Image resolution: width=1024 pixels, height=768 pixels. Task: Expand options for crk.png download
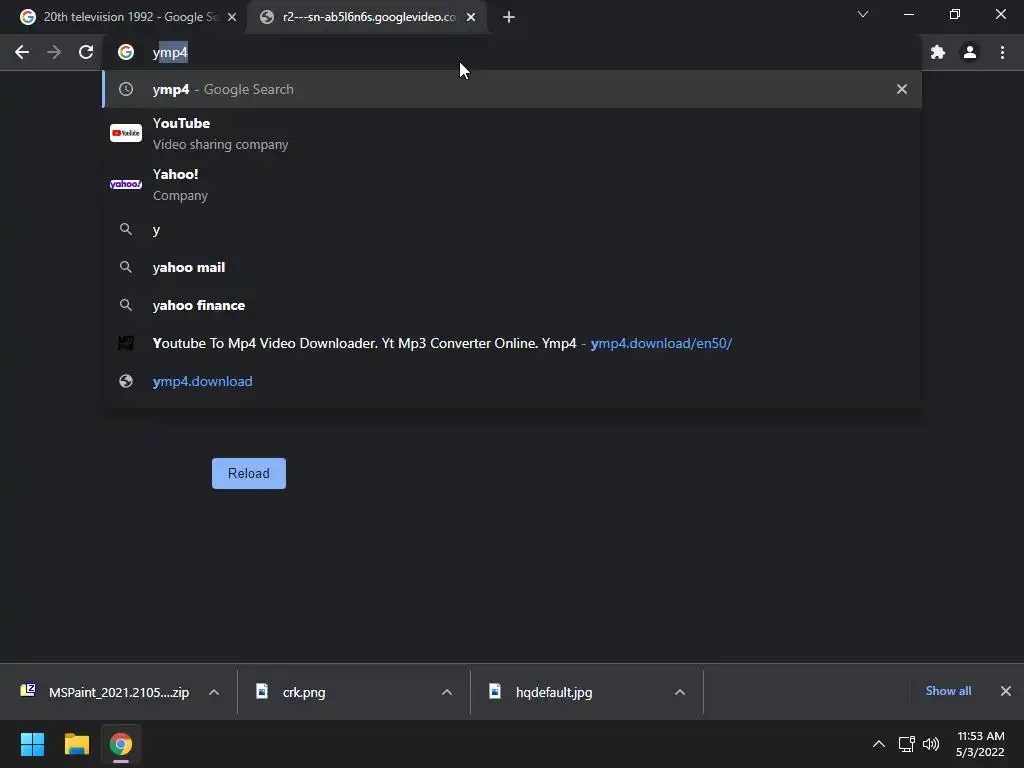pos(447,692)
